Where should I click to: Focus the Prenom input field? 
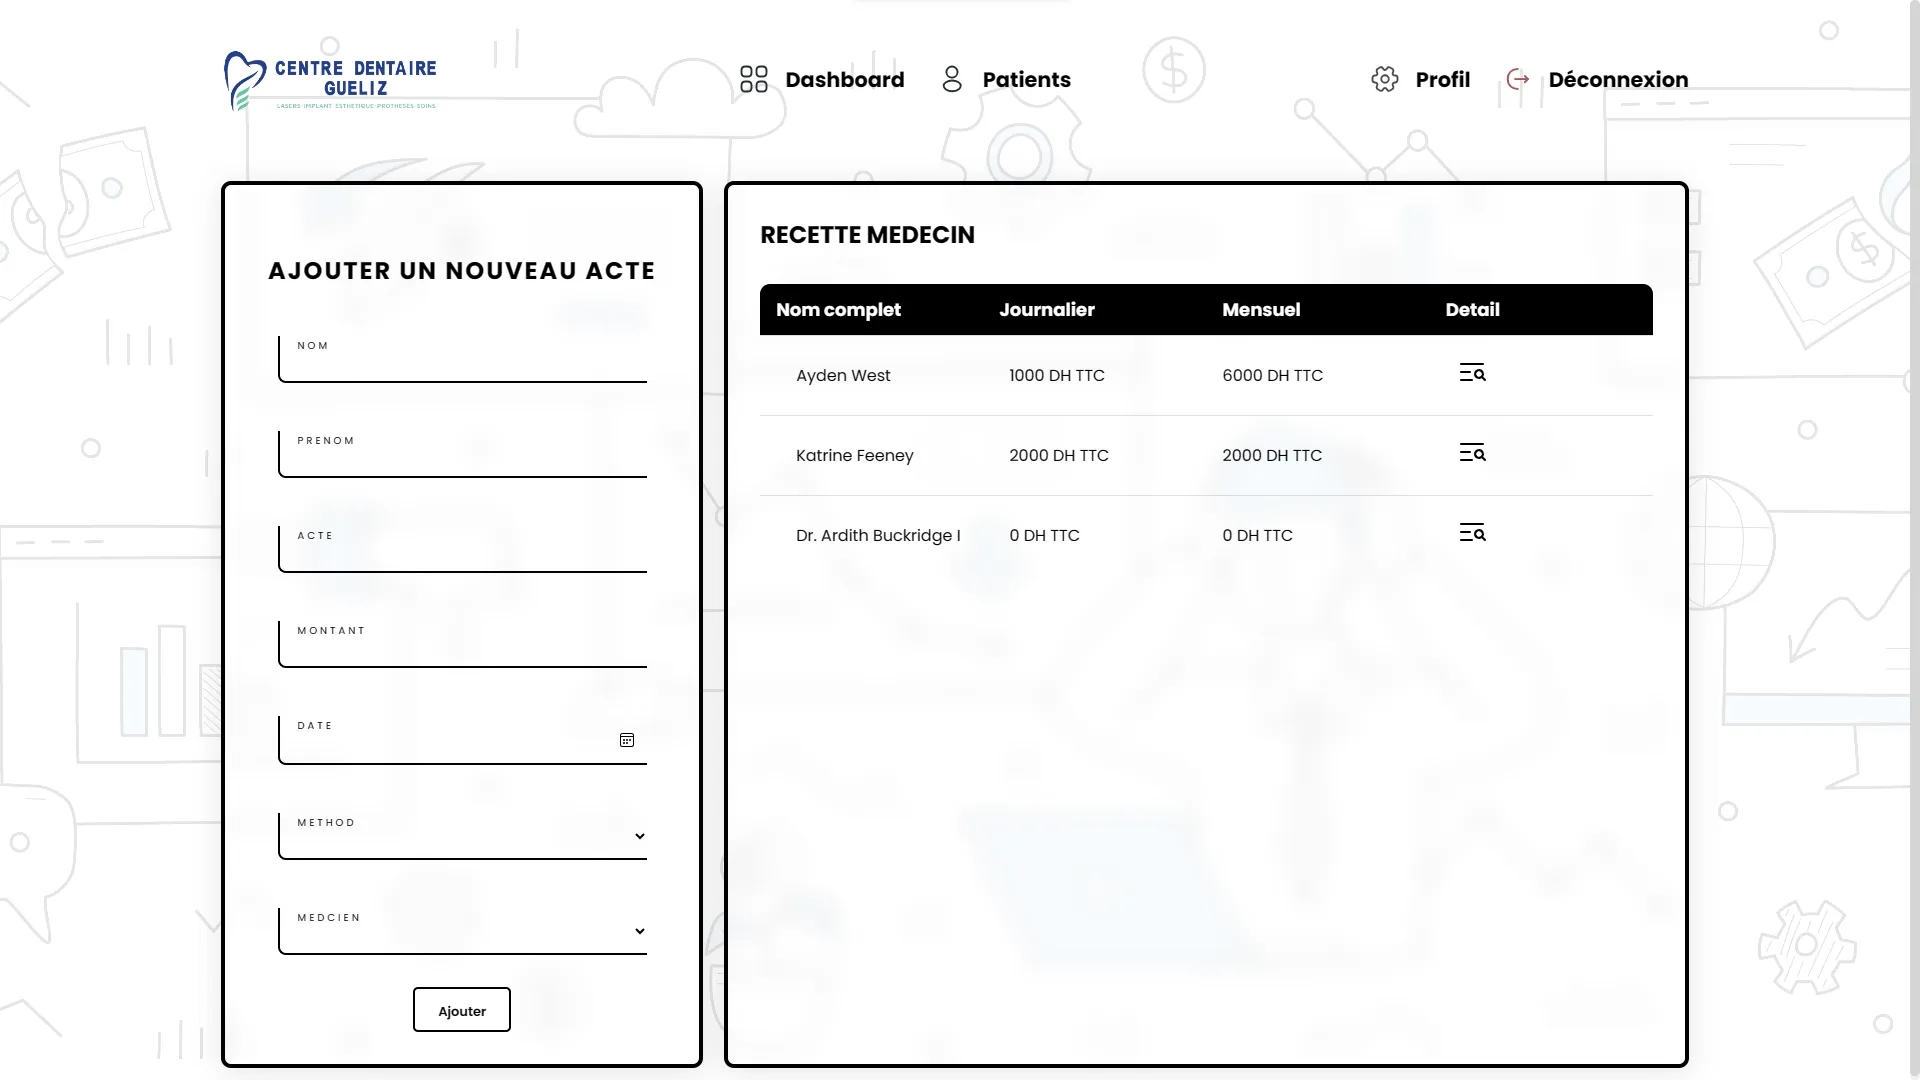point(462,459)
